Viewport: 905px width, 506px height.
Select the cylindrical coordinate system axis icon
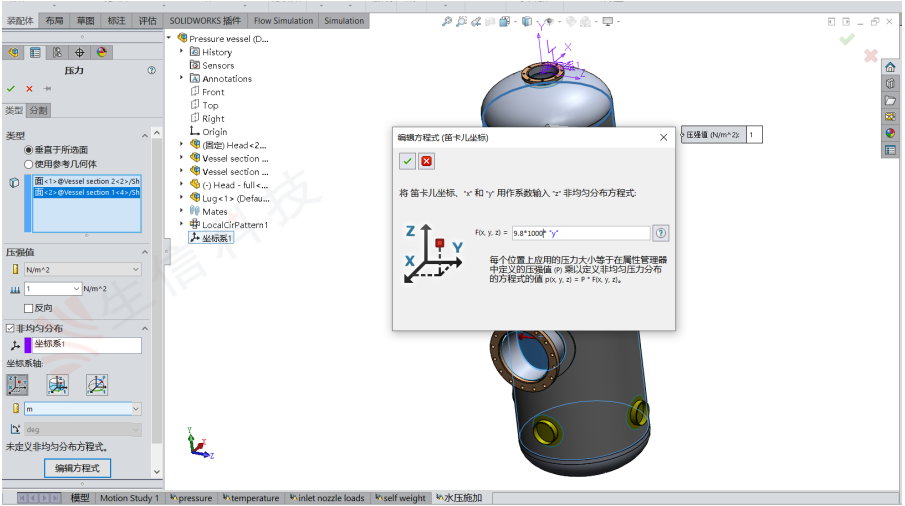[58, 384]
